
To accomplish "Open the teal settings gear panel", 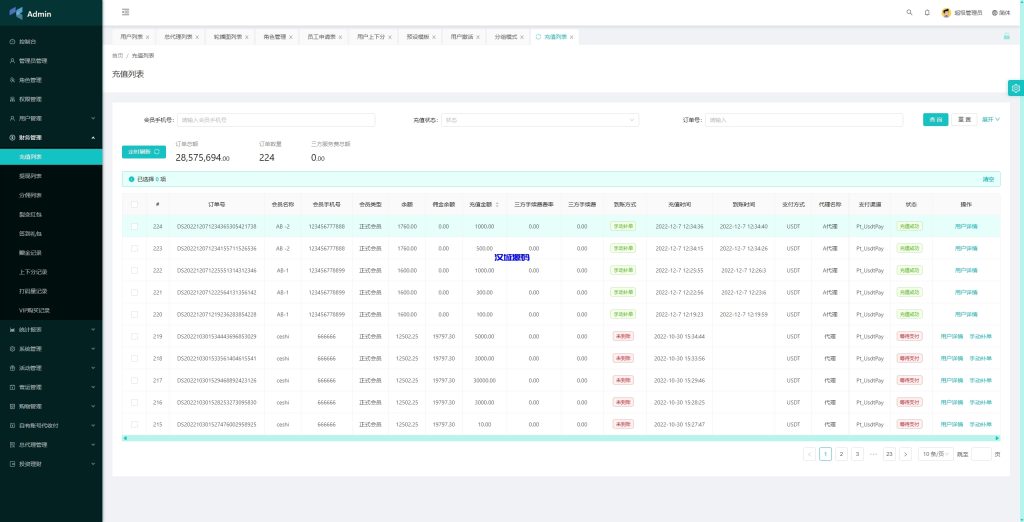I will pyautogui.click(x=1015, y=88).
